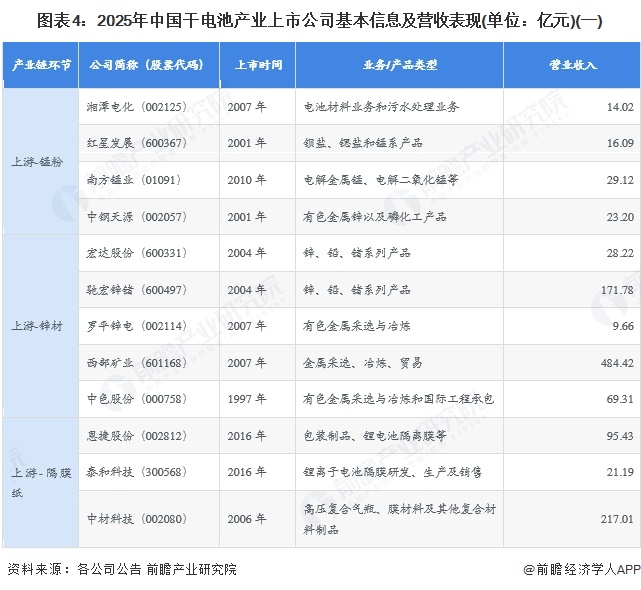Click the @前瞻经济学人APP attribution
Viewport: 641px width, 590px height.
click(x=580, y=569)
